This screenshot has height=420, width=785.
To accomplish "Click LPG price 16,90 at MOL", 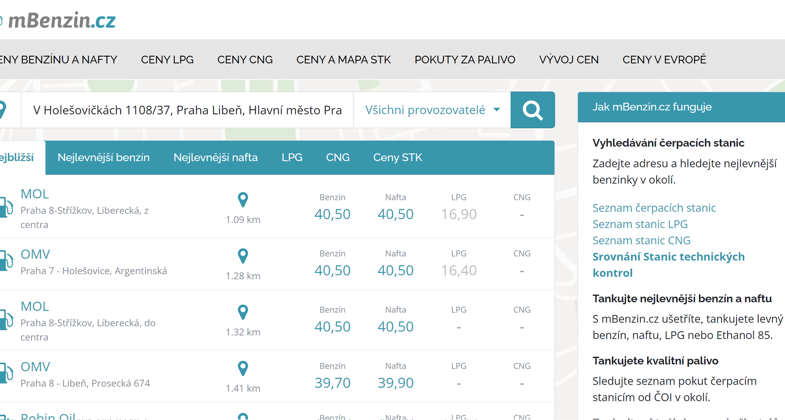I will (x=459, y=214).
